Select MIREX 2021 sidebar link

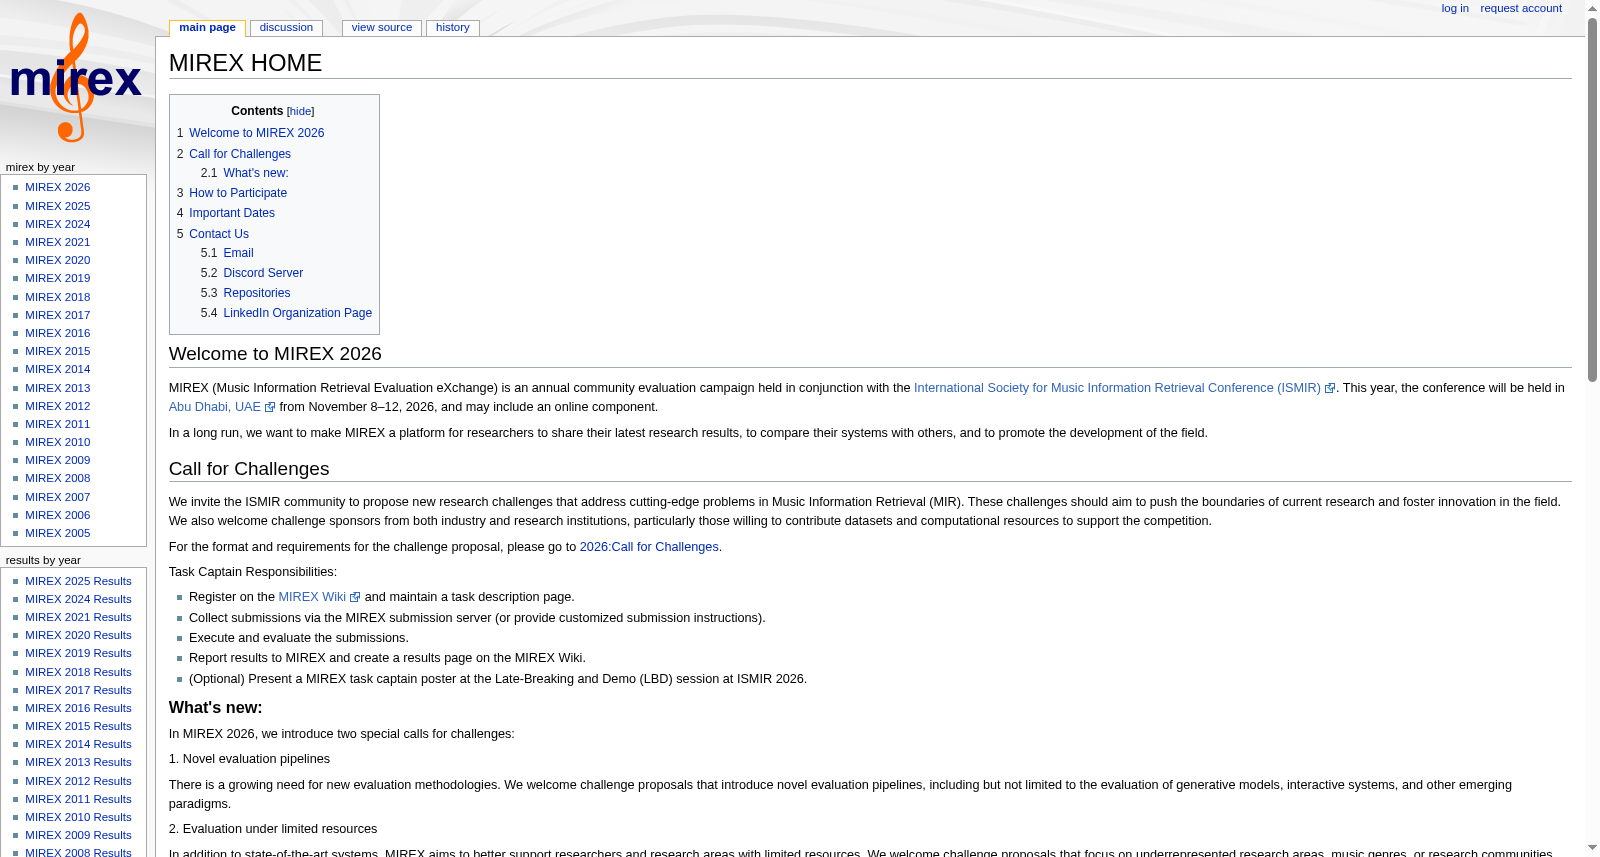point(58,242)
